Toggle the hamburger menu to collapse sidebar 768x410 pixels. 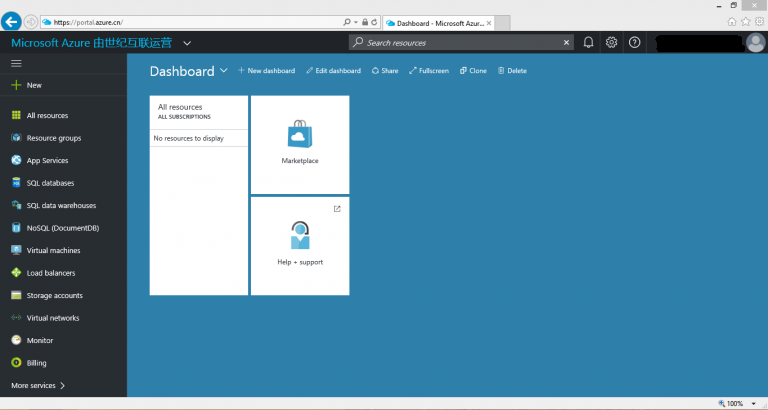(x=16, y=64)
